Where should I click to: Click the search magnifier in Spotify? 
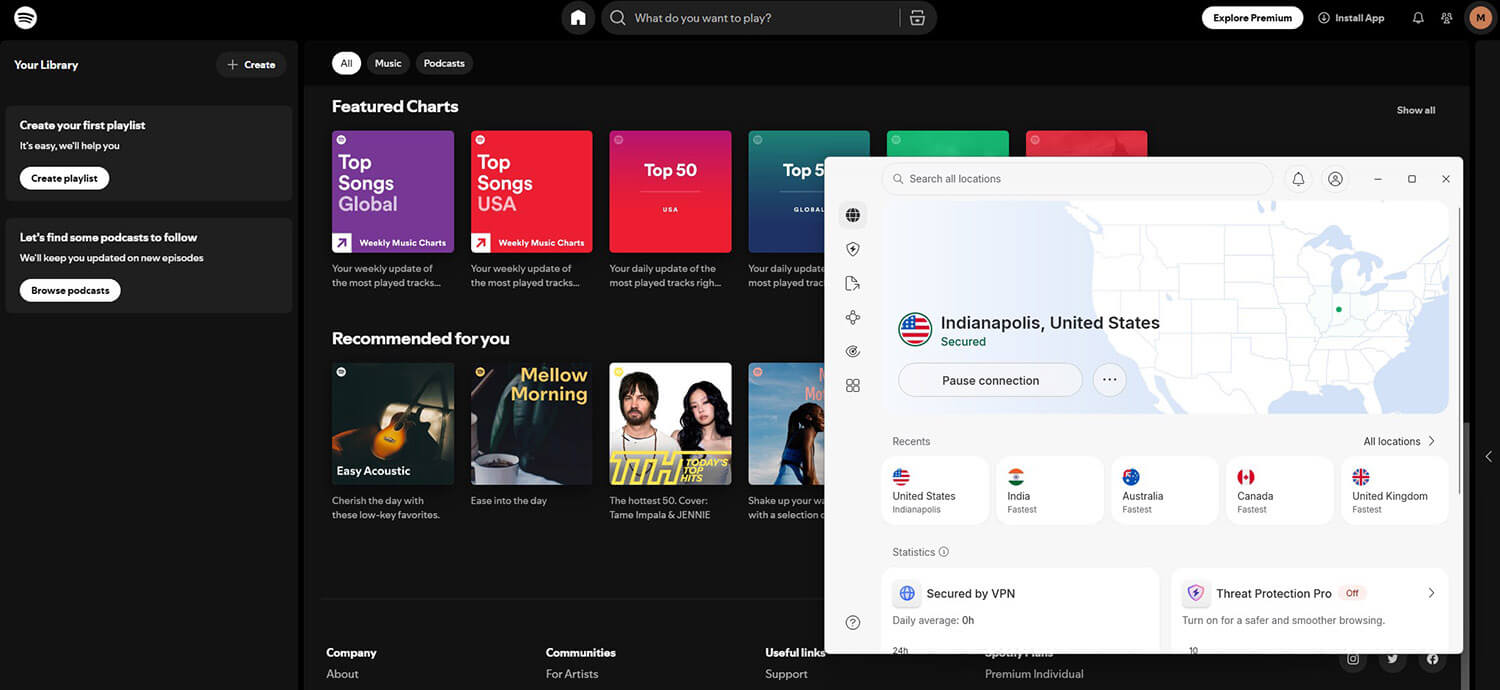click(618, 18)
